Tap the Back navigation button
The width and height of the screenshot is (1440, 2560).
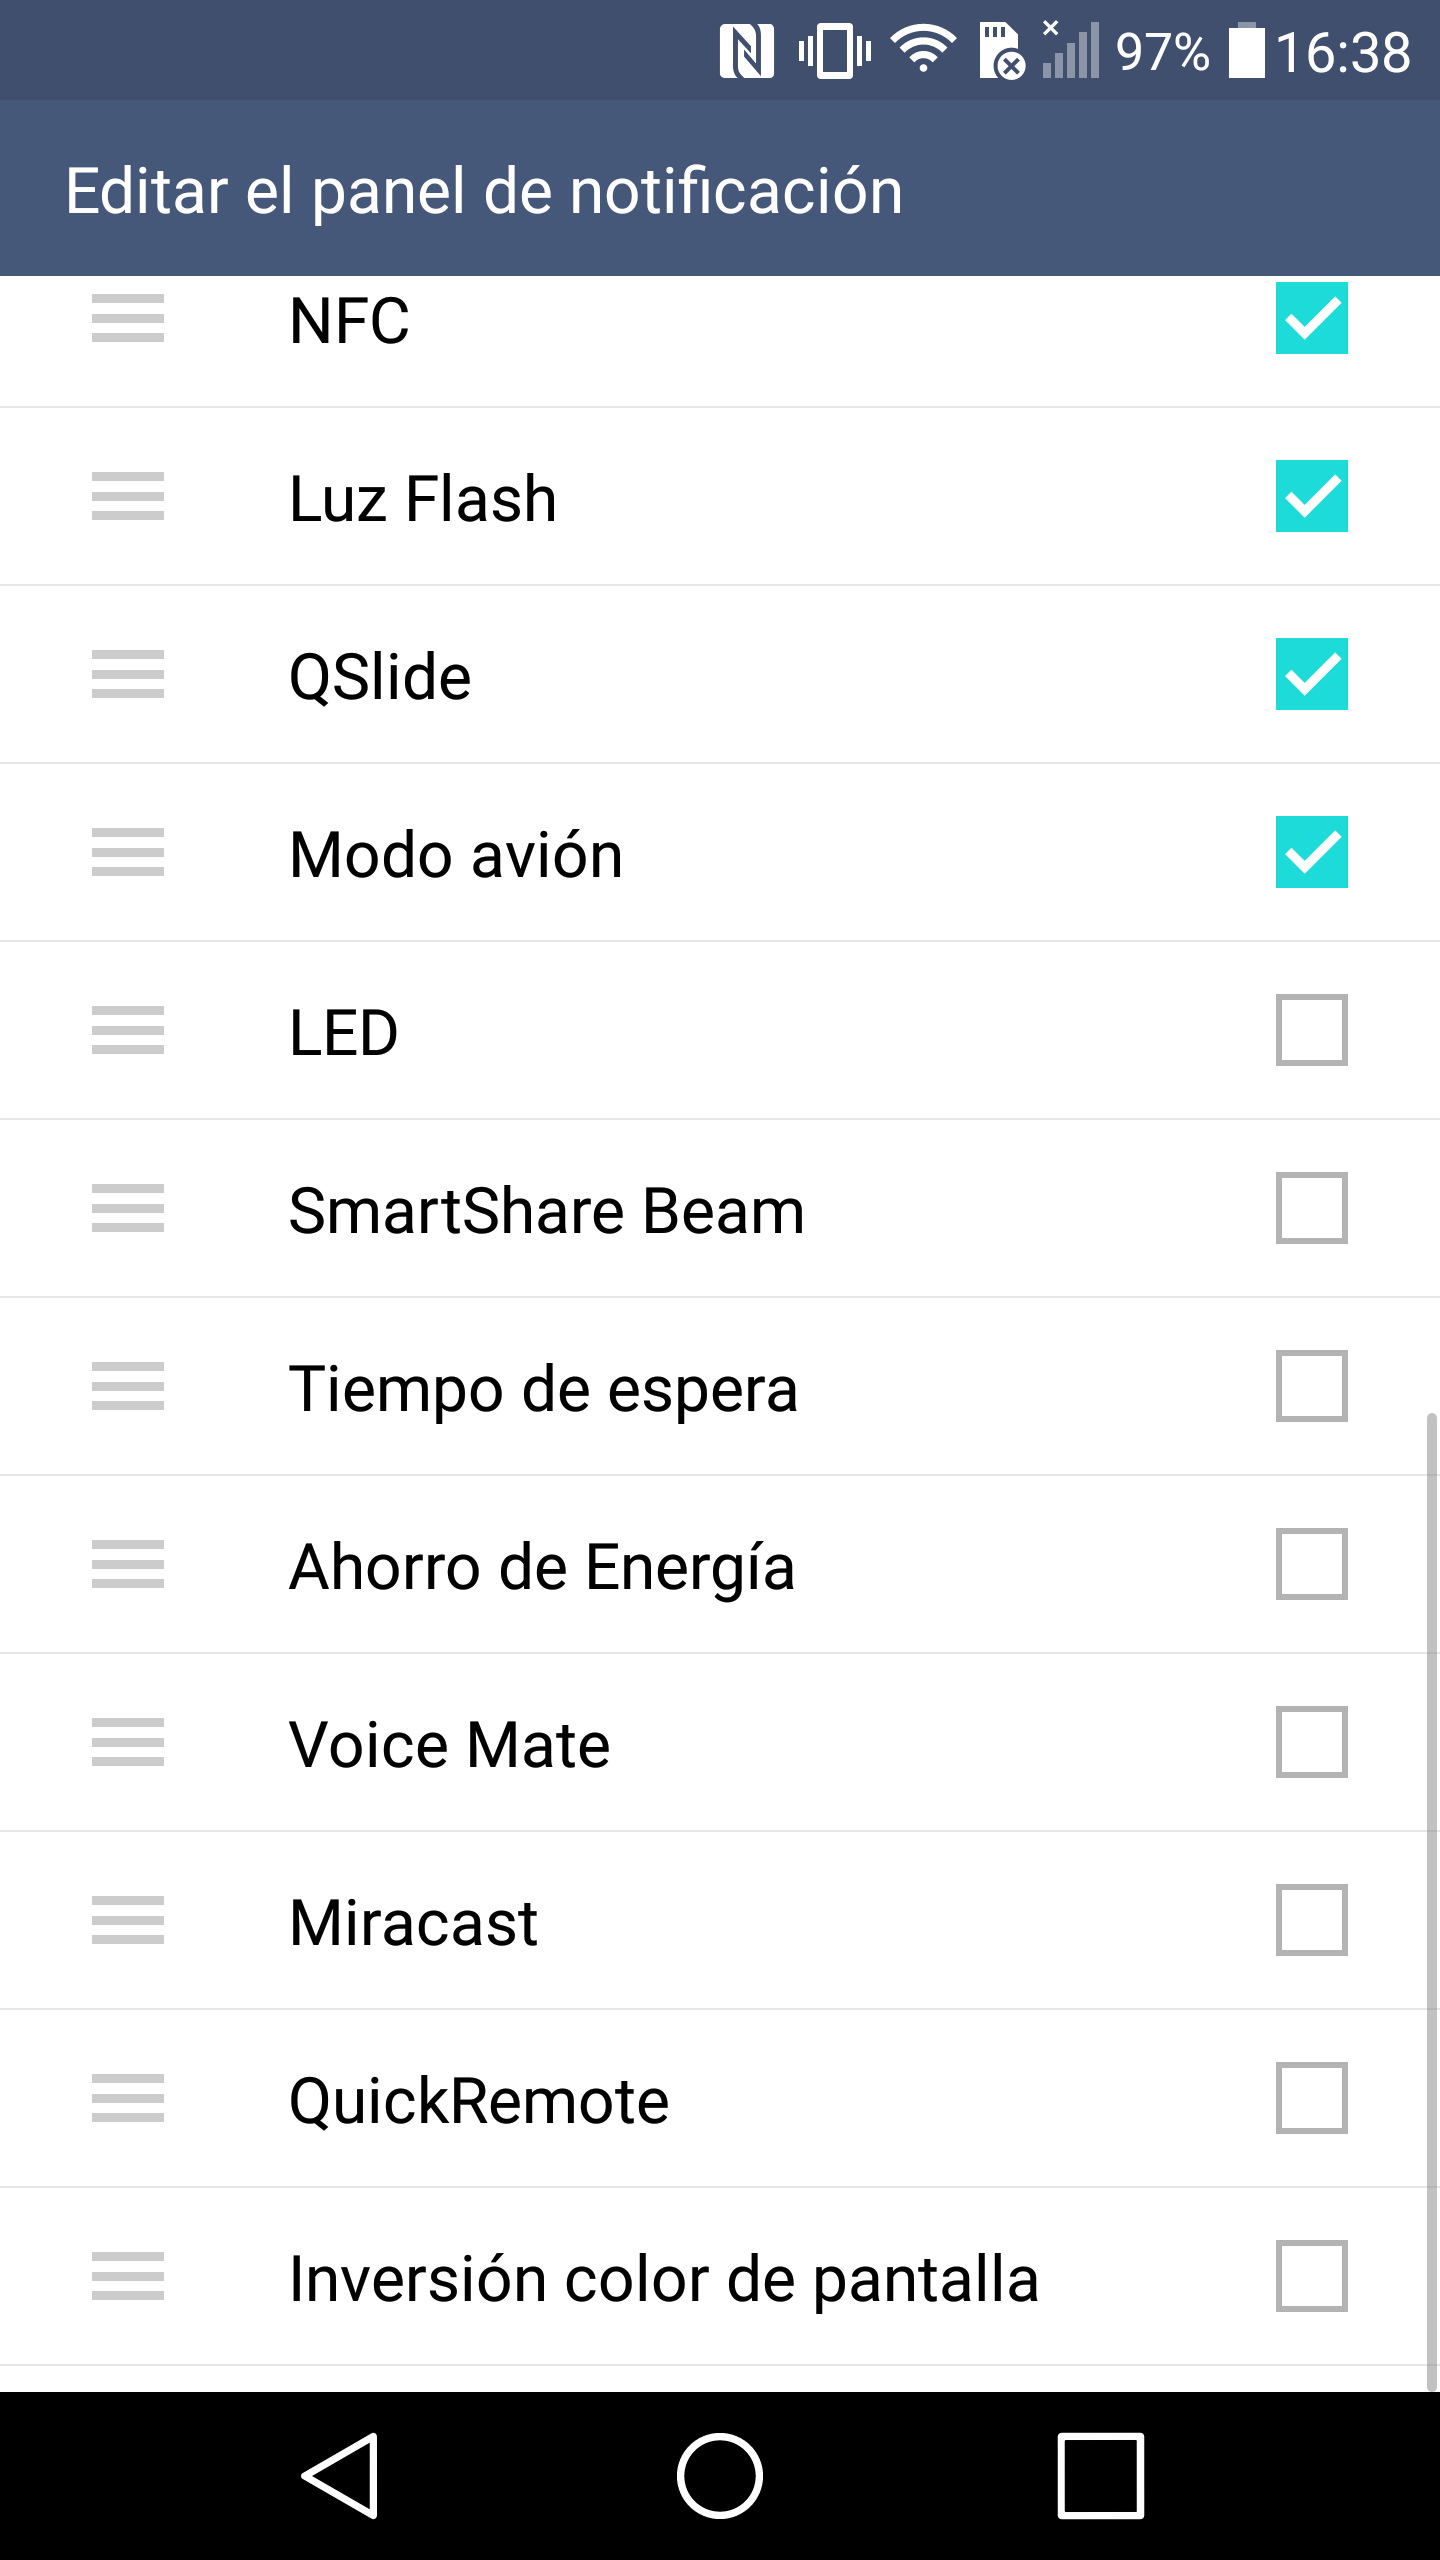coord(340,2475)
